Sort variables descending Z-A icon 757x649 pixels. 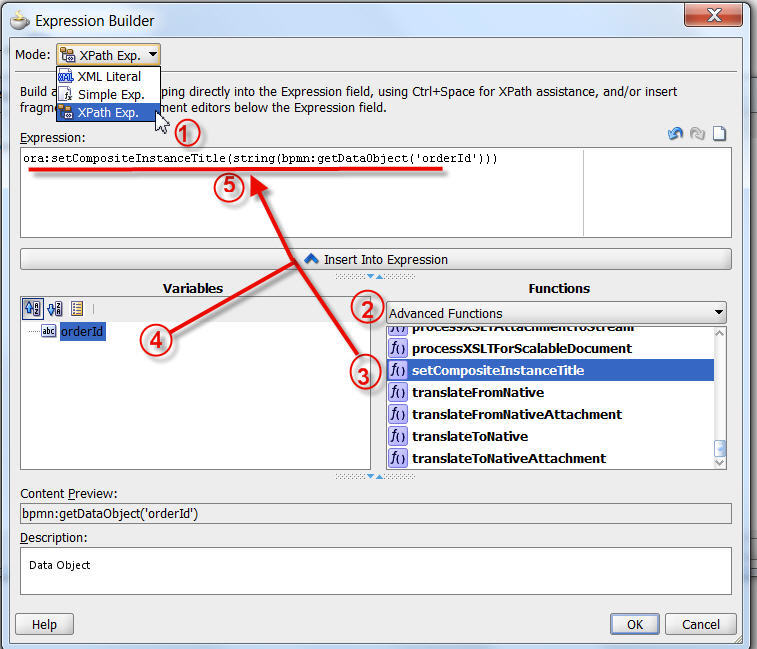[55, 308]
